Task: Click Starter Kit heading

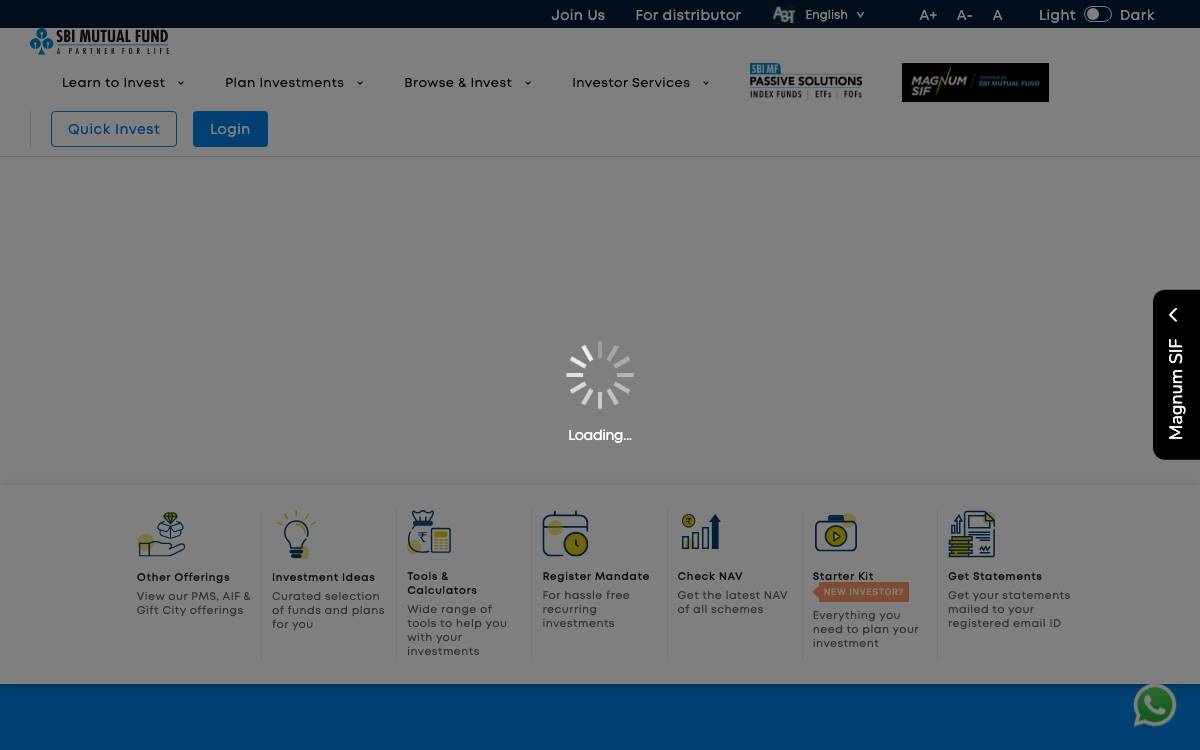Action: tap(843, 576)
